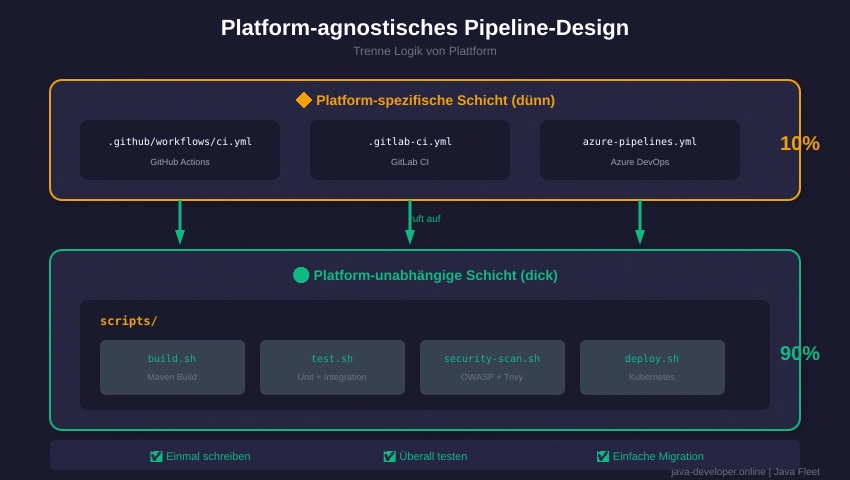Click the middle arrow labeled ruft auf
850x480 pixels.
point(410,222)
